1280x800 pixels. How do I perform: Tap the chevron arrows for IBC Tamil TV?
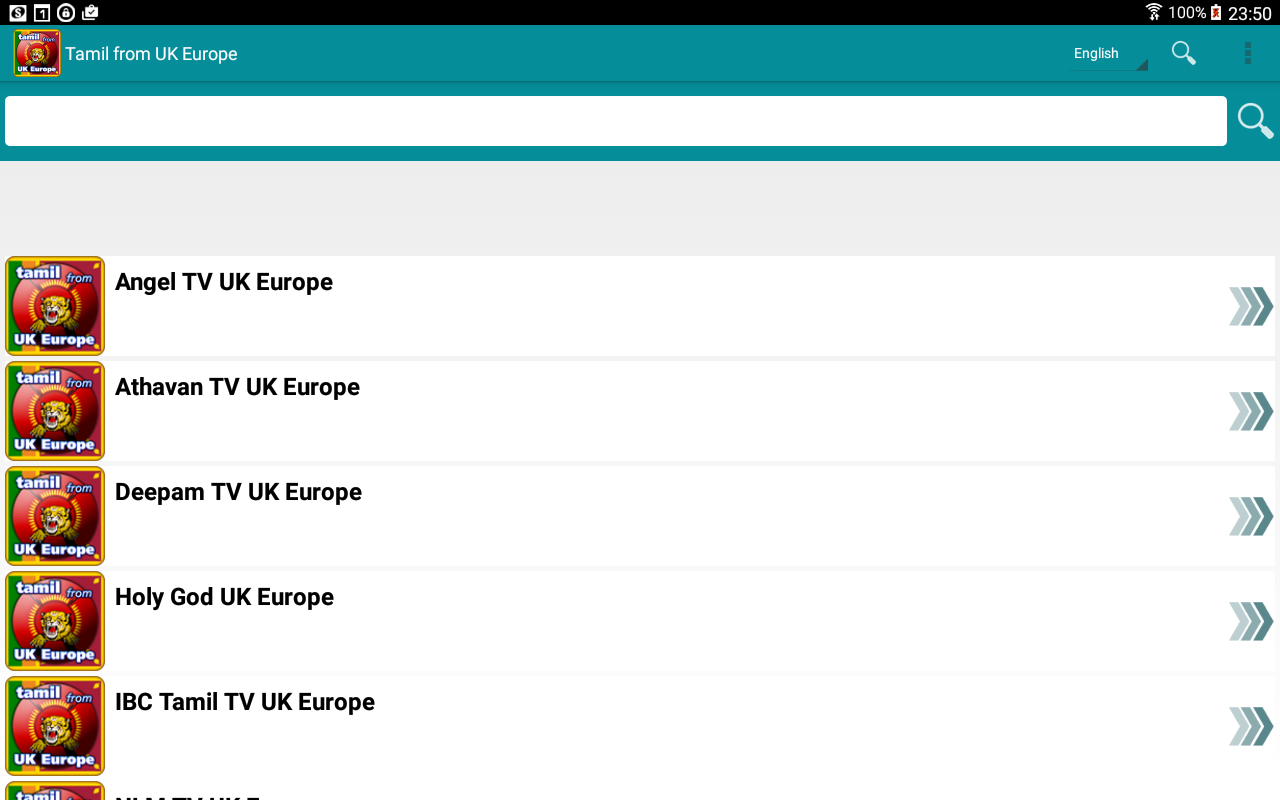[1250, 726]
